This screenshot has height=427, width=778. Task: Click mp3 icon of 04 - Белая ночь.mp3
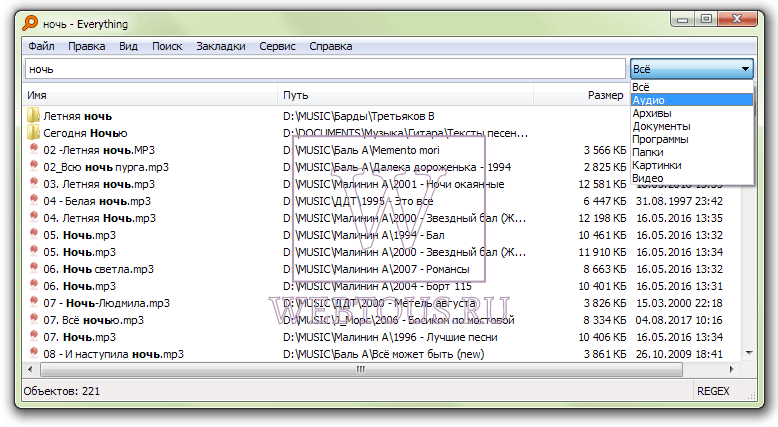pyautogui.click(x=34, y=201)
